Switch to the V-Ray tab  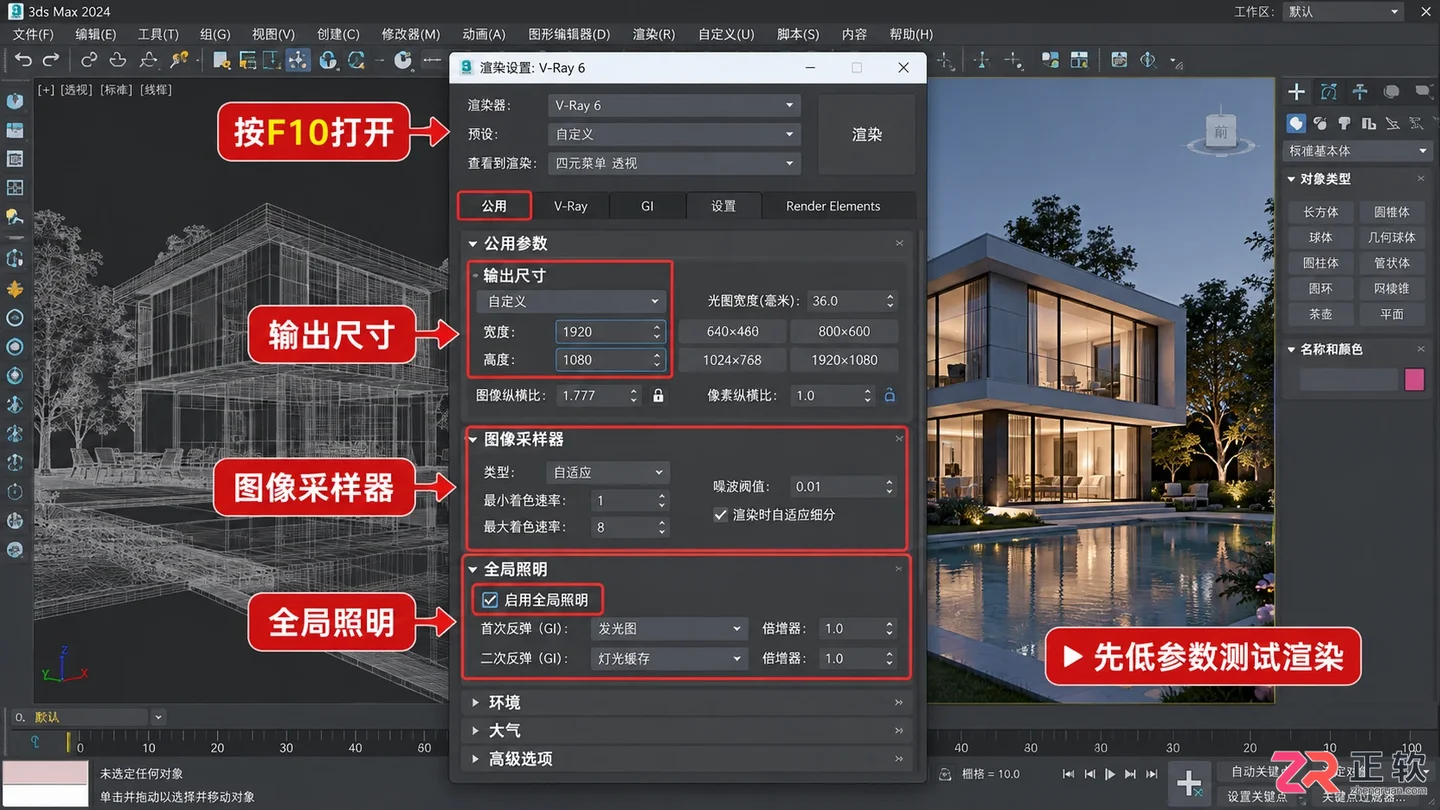[571, 206]
